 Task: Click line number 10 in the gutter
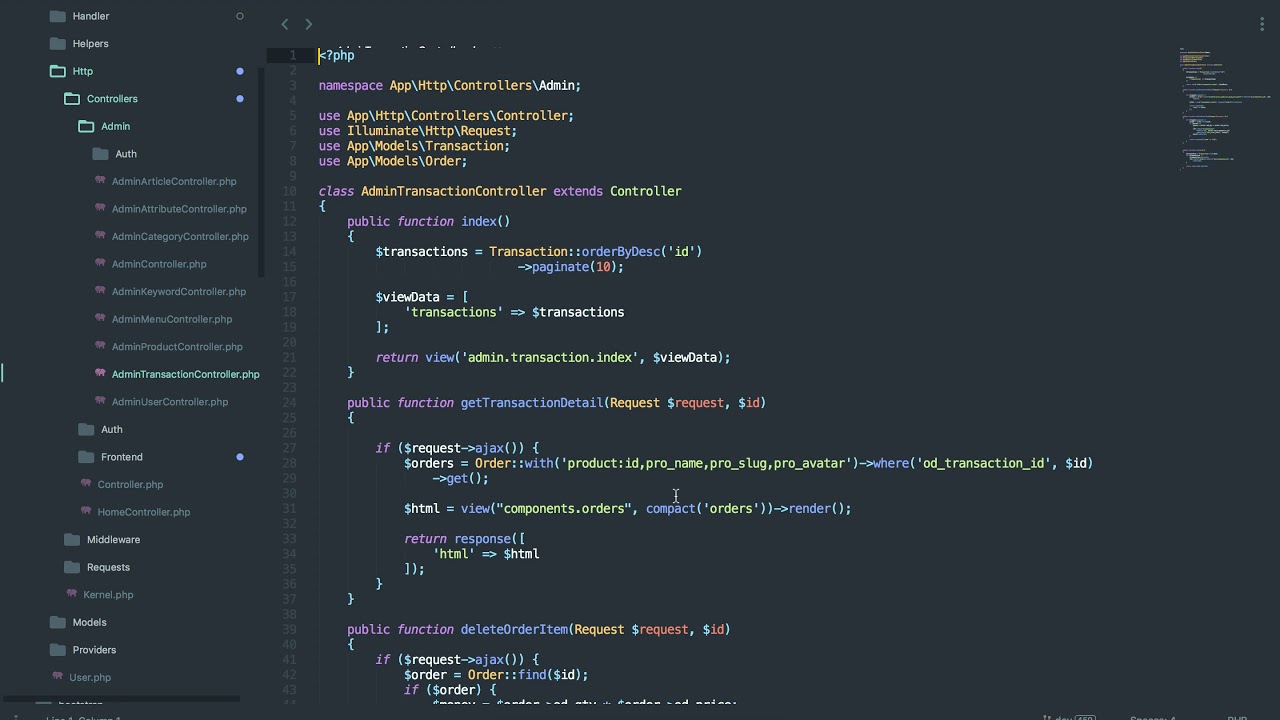point(290,191)
